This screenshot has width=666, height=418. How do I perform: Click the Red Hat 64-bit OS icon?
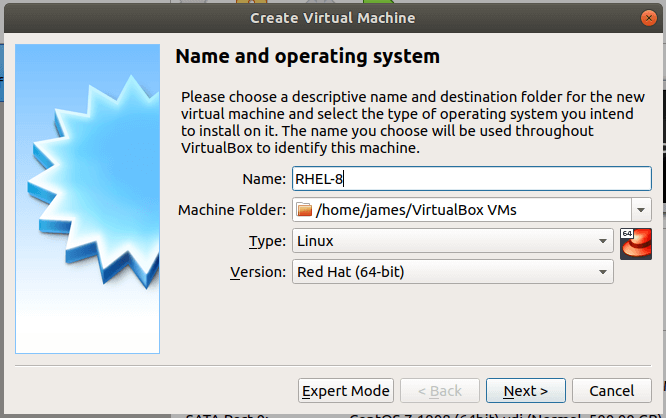click(636, 244)
